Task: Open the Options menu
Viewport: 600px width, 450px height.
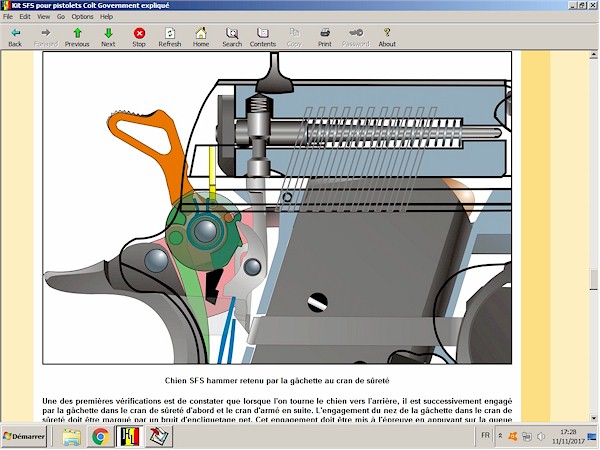Action: pos(82,16)
